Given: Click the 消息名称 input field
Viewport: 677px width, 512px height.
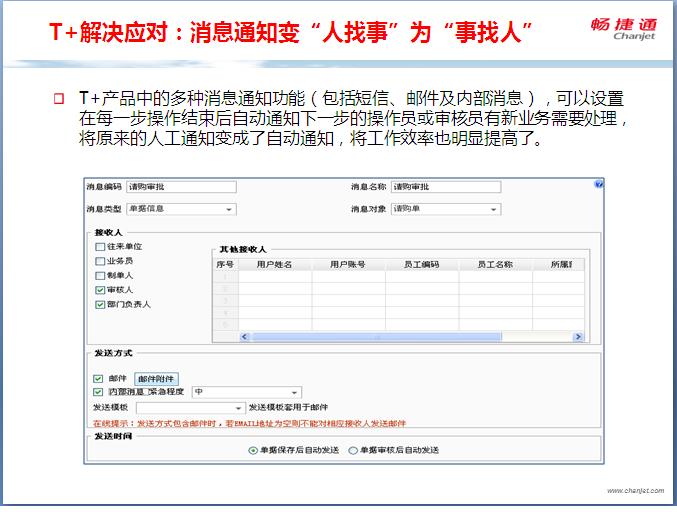Looking at the screenshot, I should point(446,187).
